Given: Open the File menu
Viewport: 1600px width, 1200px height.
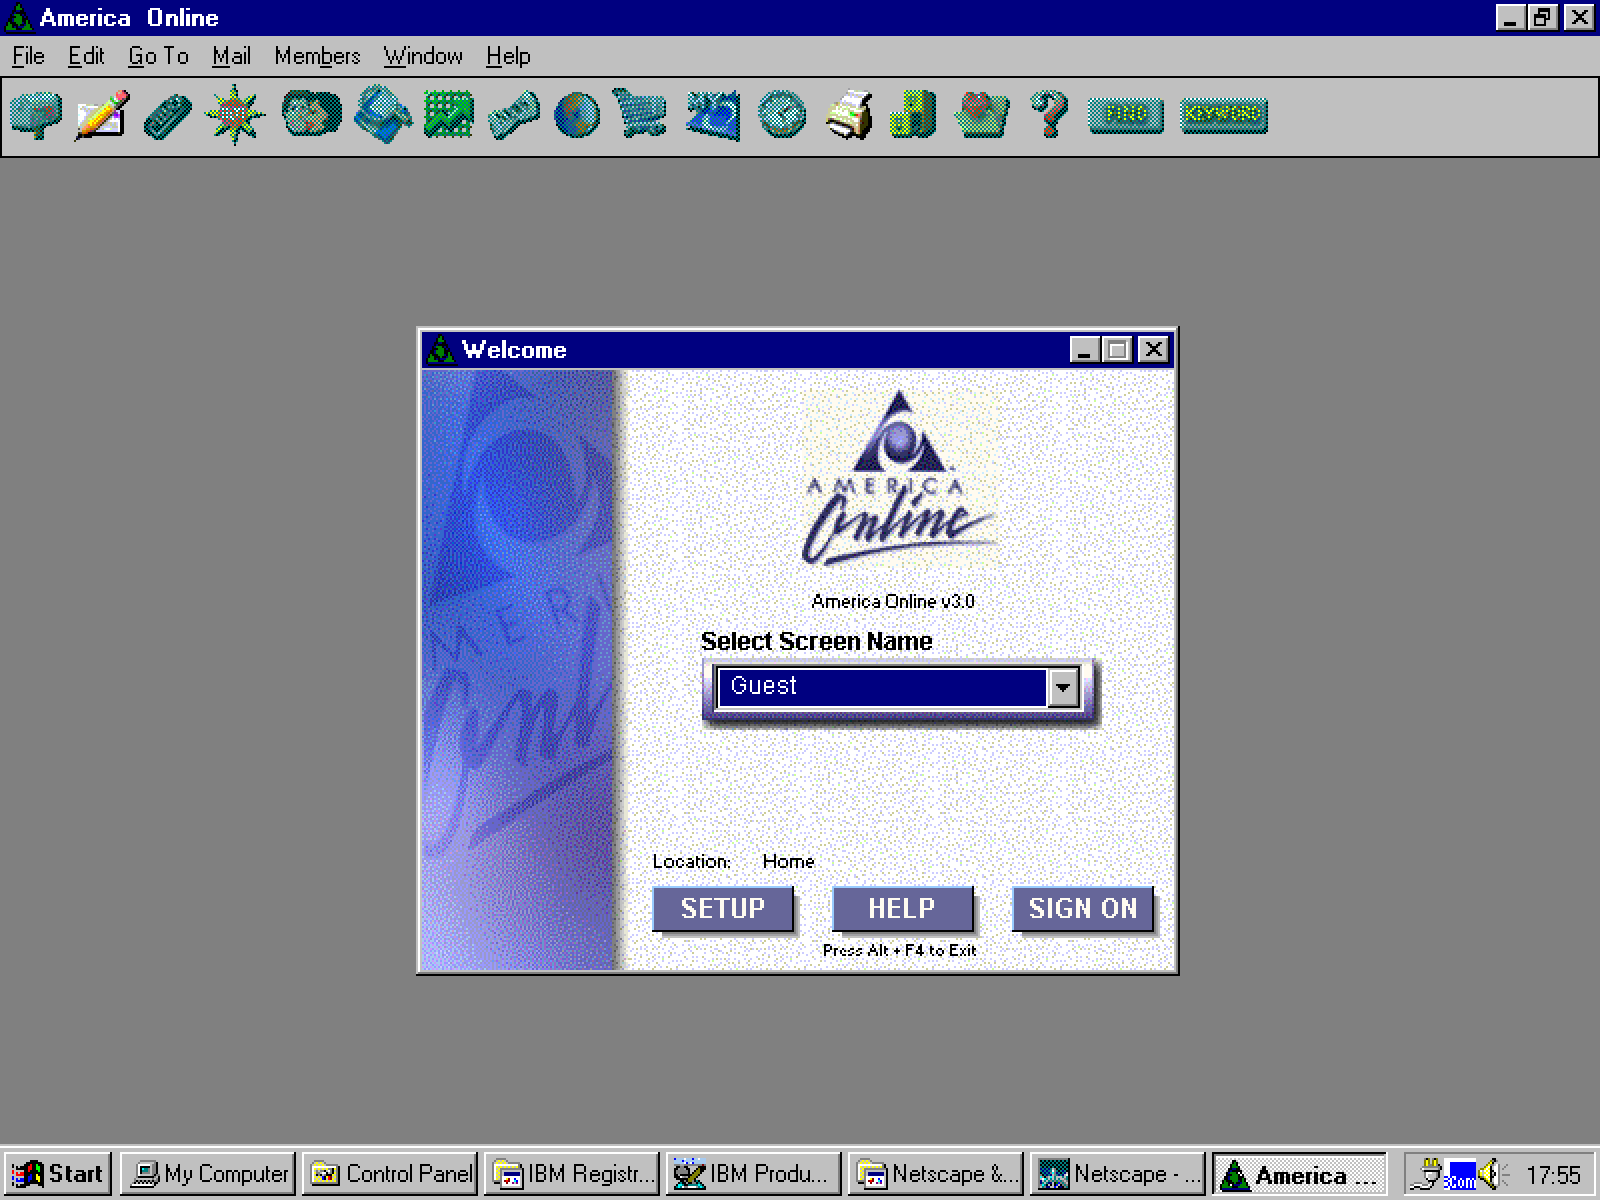Looking at the screenshot, I should 28,56.
